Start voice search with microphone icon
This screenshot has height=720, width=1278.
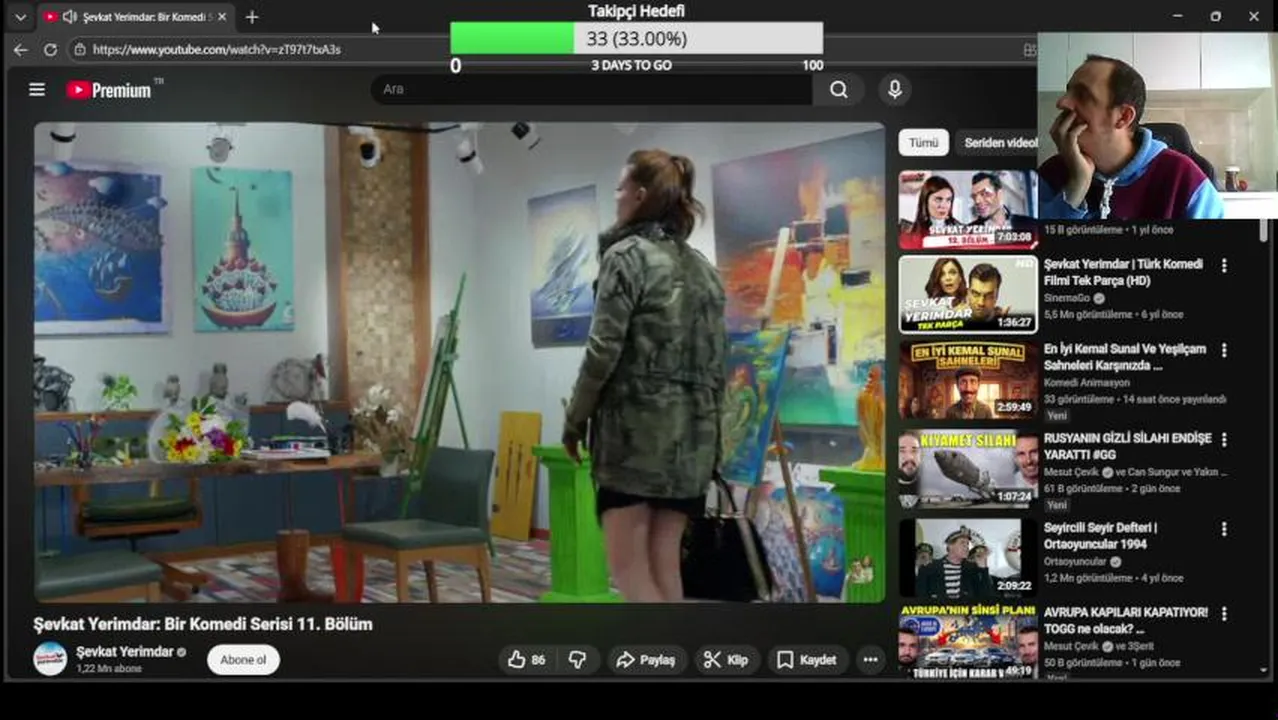[x=895, y=89]
